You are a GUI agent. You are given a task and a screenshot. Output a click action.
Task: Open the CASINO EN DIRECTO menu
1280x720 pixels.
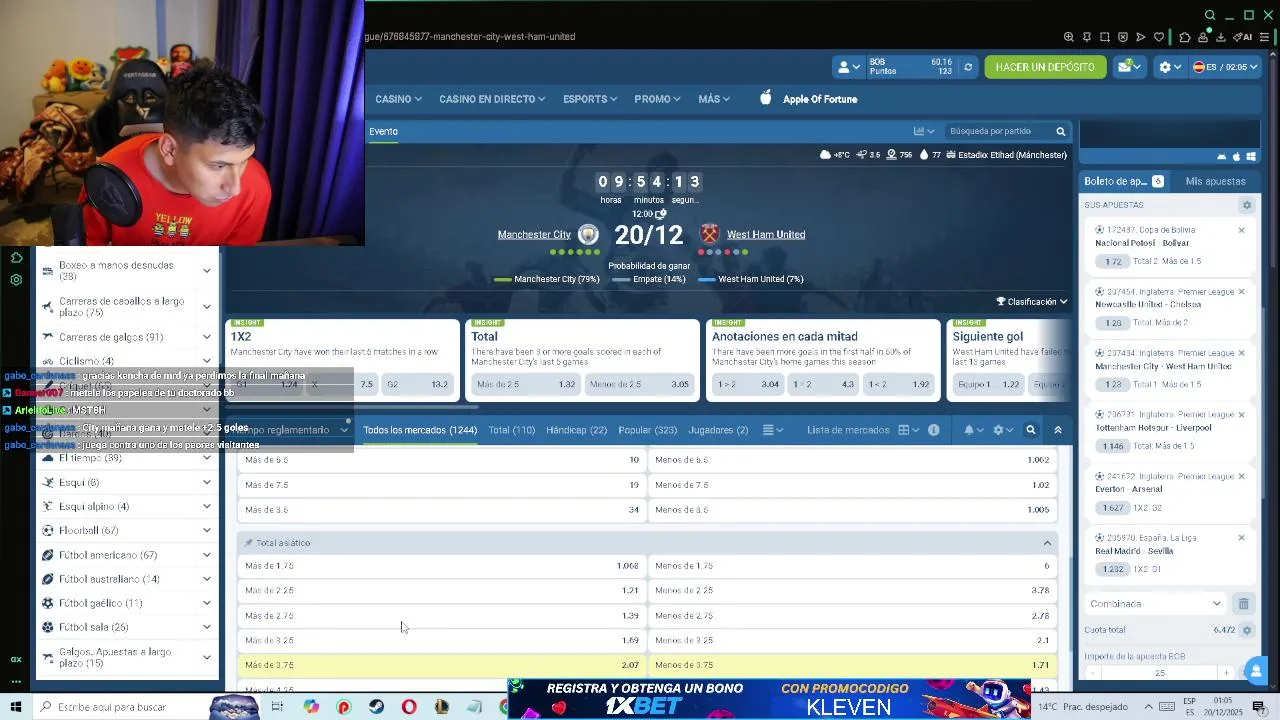[x=492, y=99]
